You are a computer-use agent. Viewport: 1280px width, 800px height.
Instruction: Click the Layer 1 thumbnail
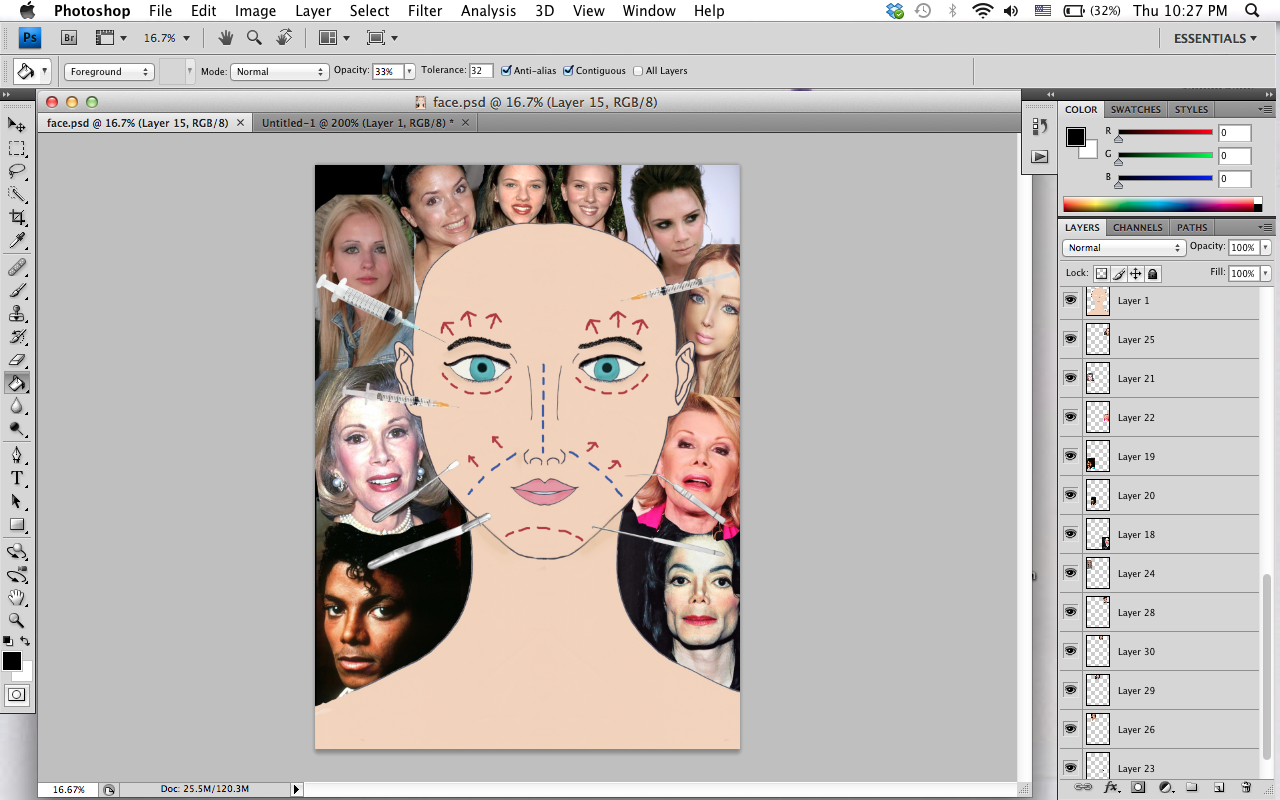(1098, 300)
